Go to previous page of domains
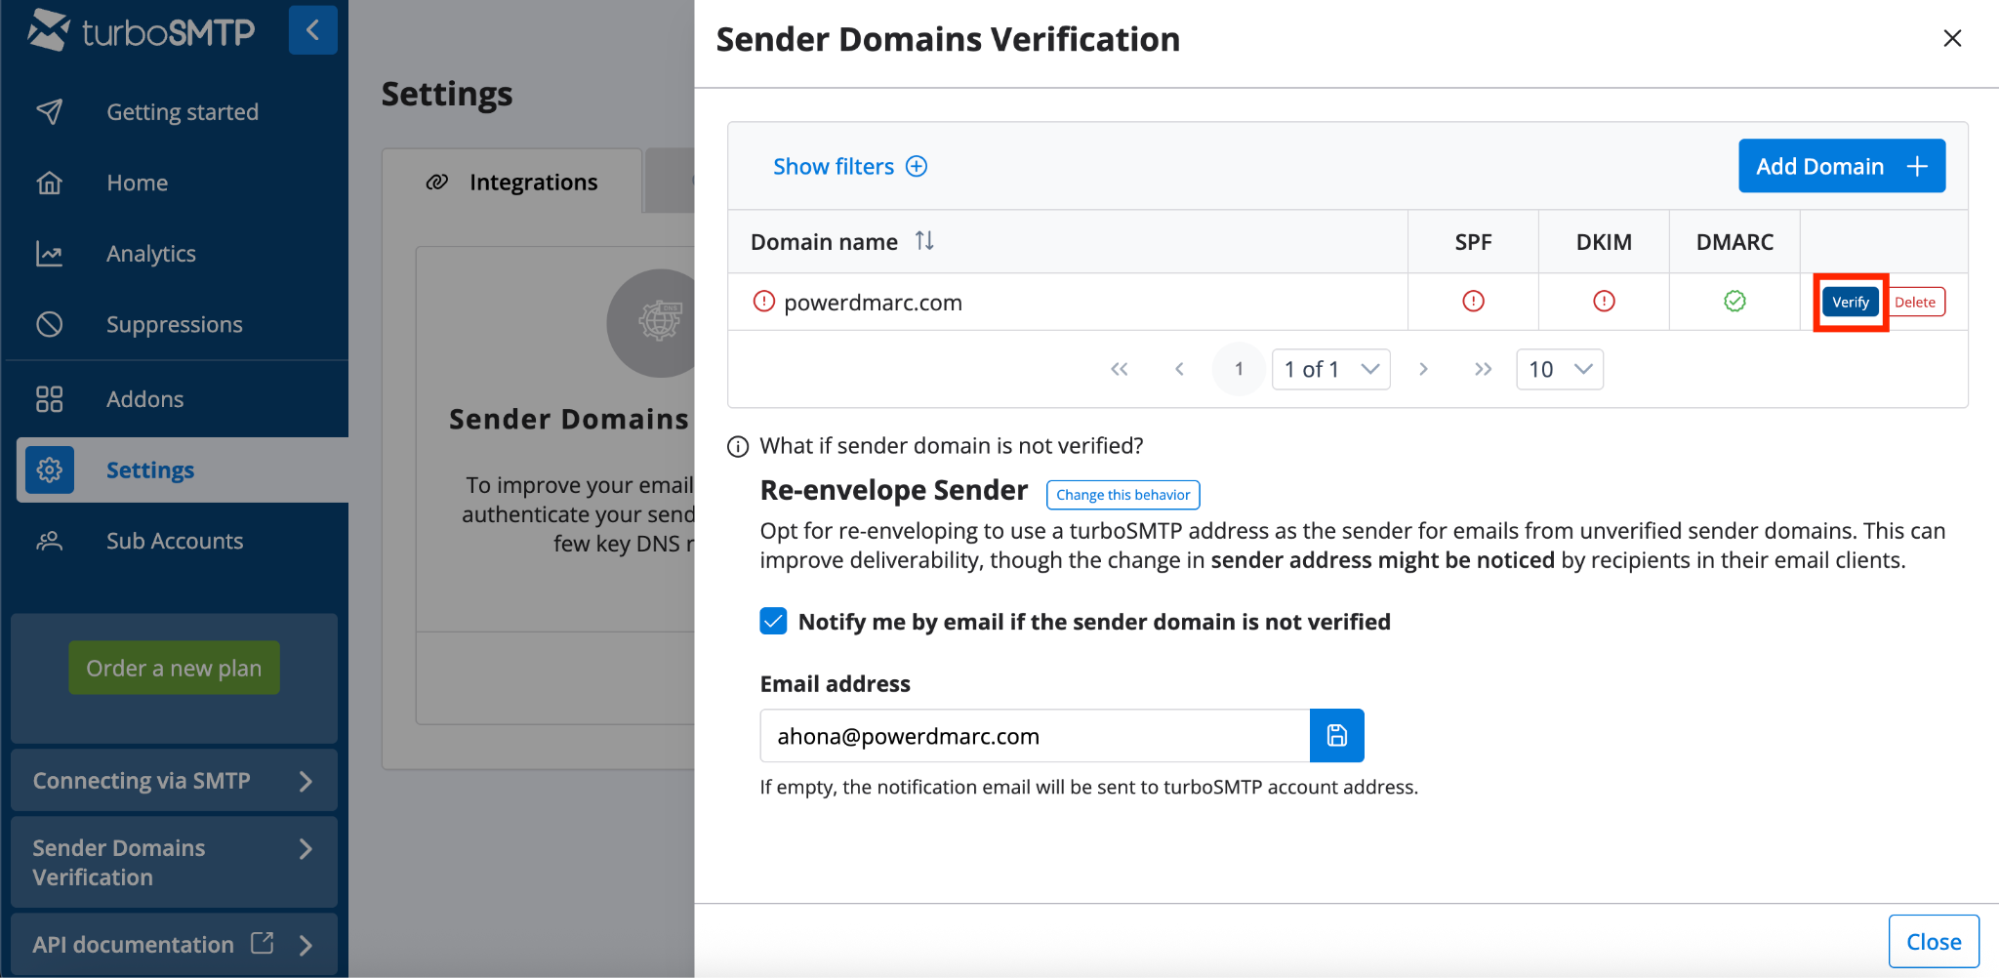This screenshot has height=979, width=1999. (1179, 369)
